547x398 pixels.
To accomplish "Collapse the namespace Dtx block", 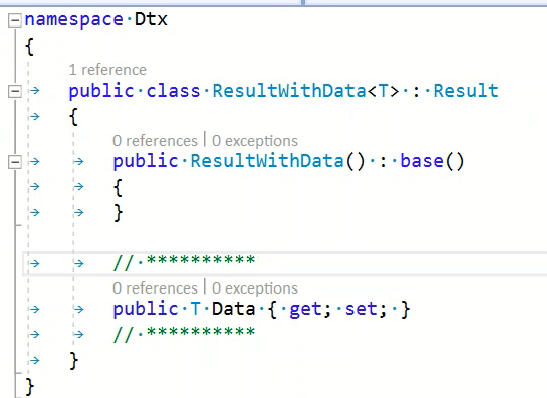I will pyautogui.click(x=15, y=20).
